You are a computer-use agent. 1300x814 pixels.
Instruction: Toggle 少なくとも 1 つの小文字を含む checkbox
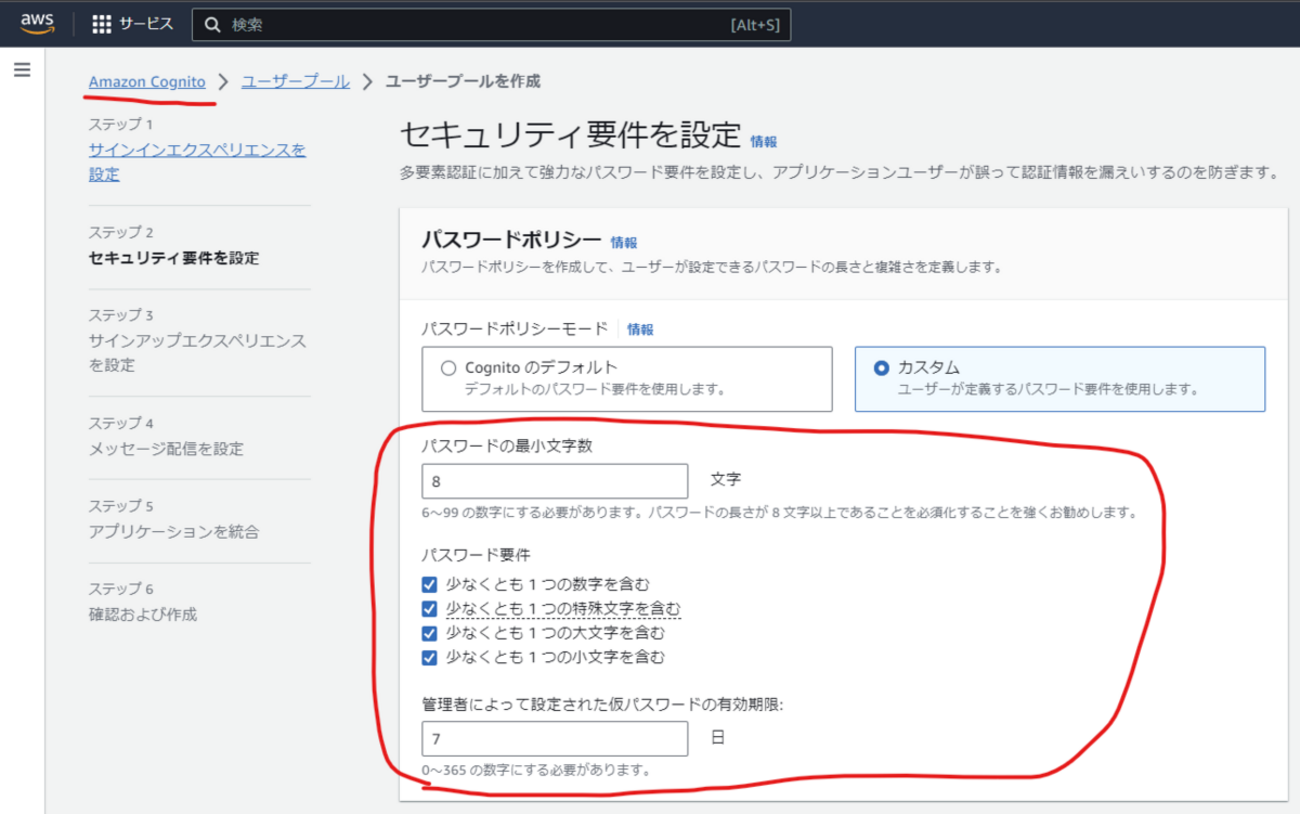point(430,658)
